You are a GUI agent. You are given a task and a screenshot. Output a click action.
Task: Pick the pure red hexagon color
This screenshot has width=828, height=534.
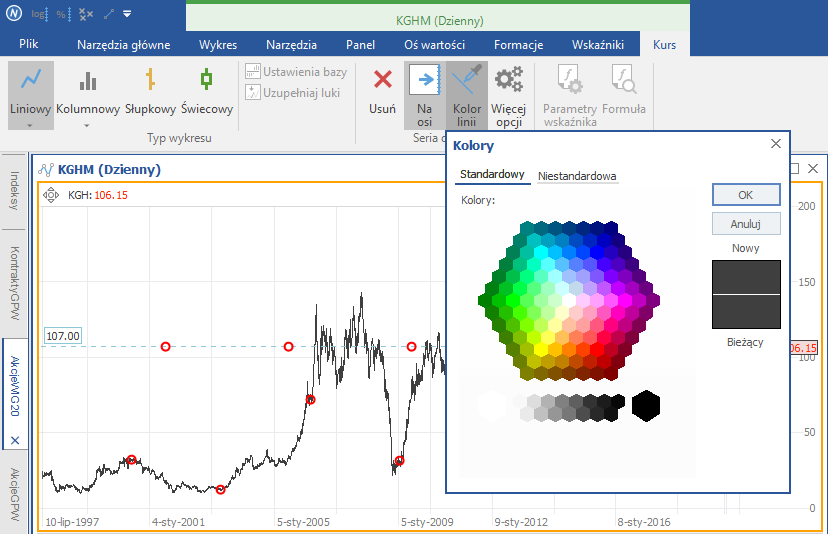click(597, 349)
